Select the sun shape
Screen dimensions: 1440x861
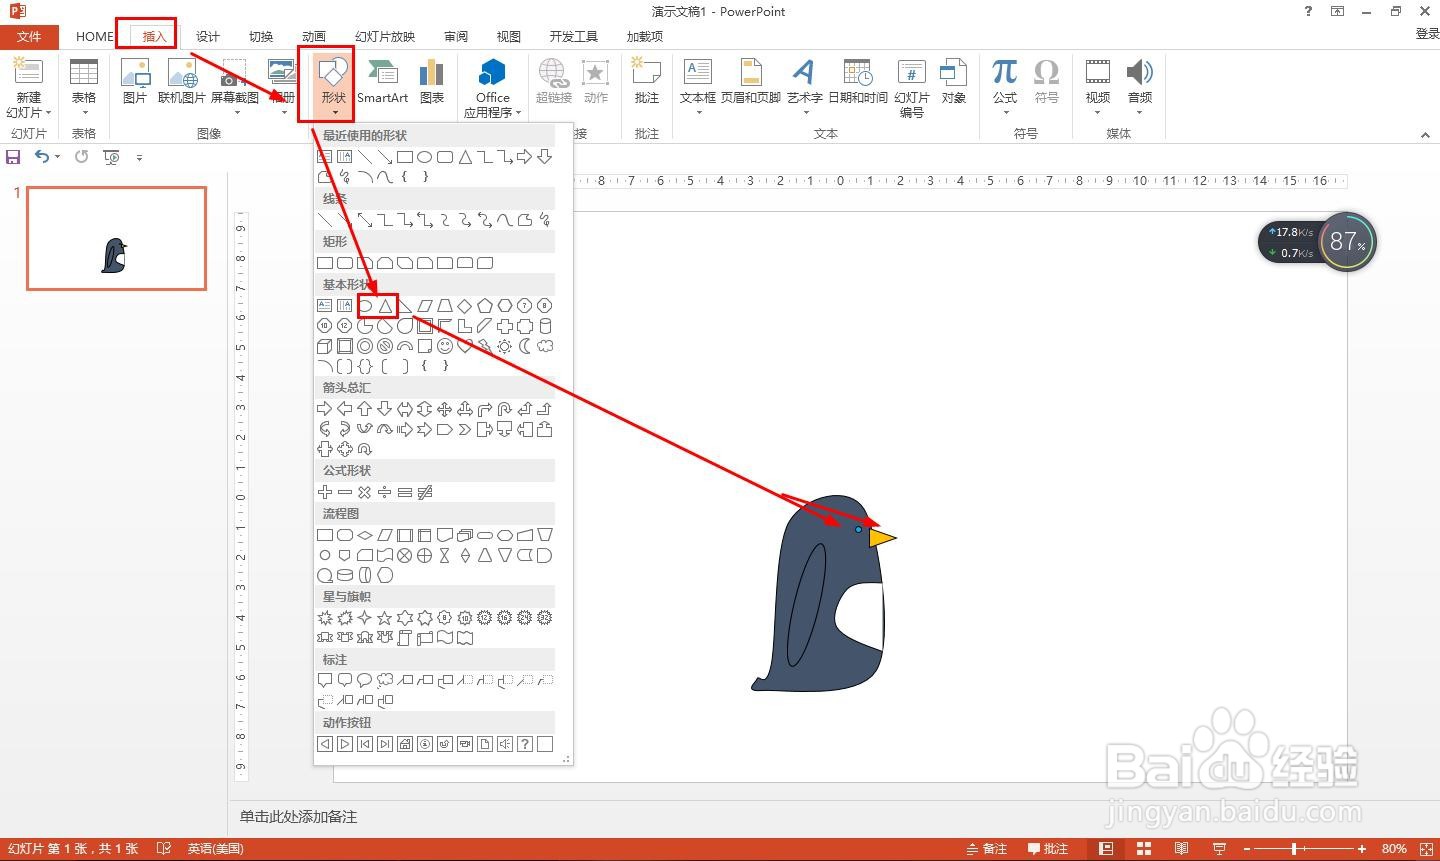505,346
